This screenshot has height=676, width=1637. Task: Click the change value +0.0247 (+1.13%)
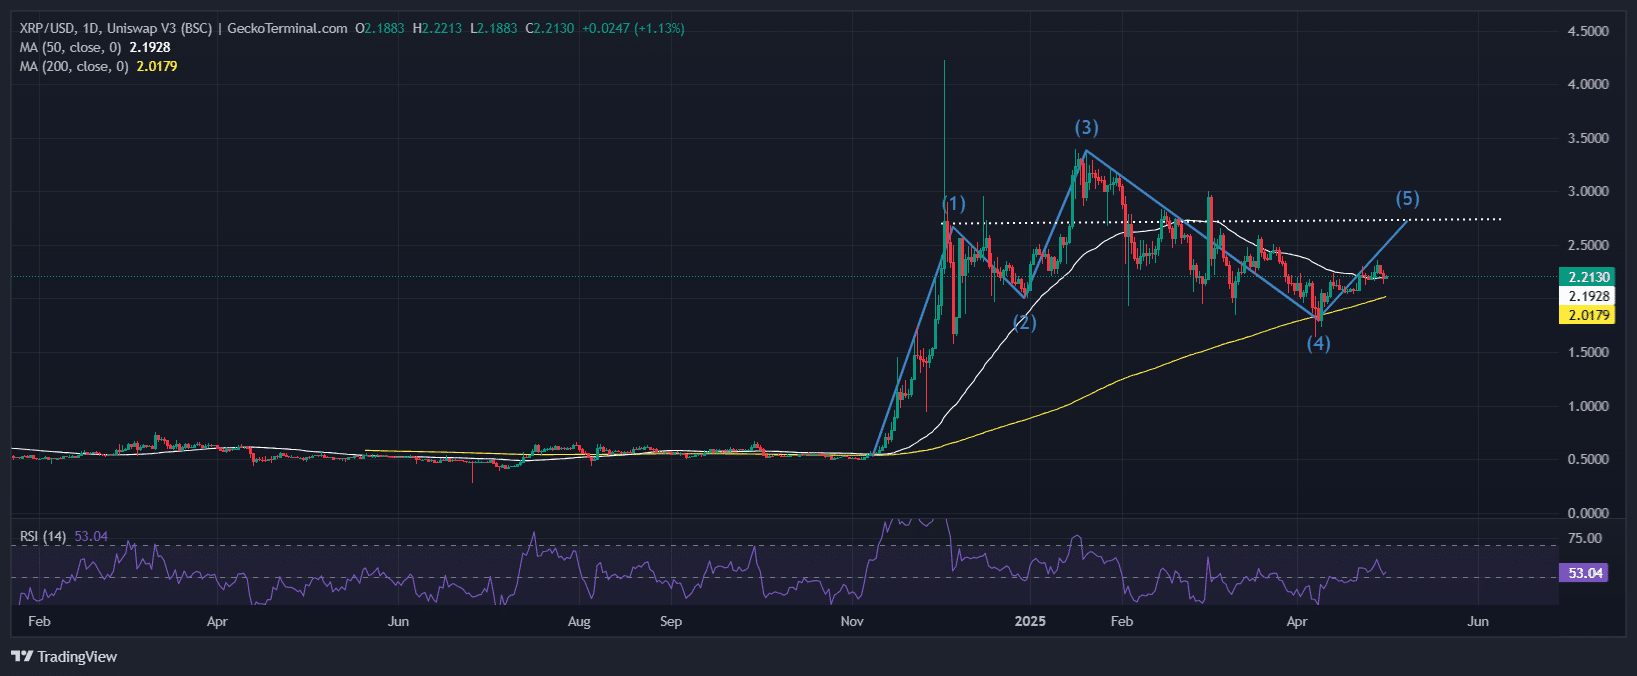(634, 28)
